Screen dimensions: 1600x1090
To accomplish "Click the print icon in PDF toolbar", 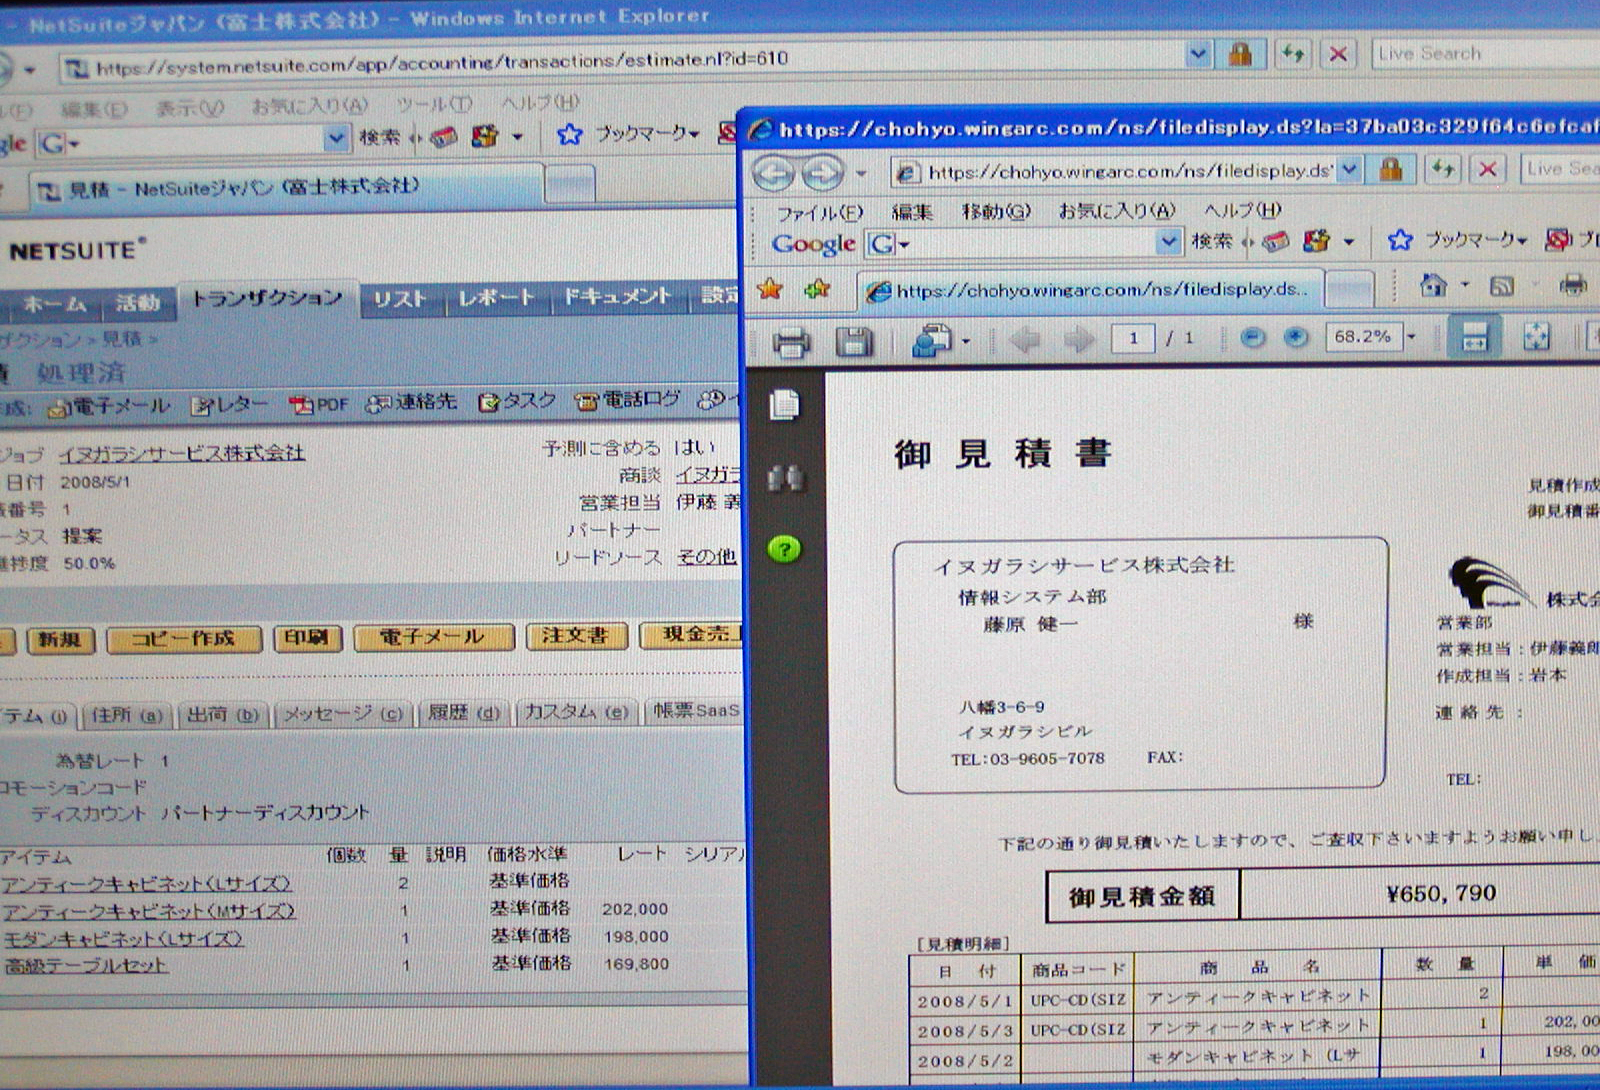I will (790, 342).
